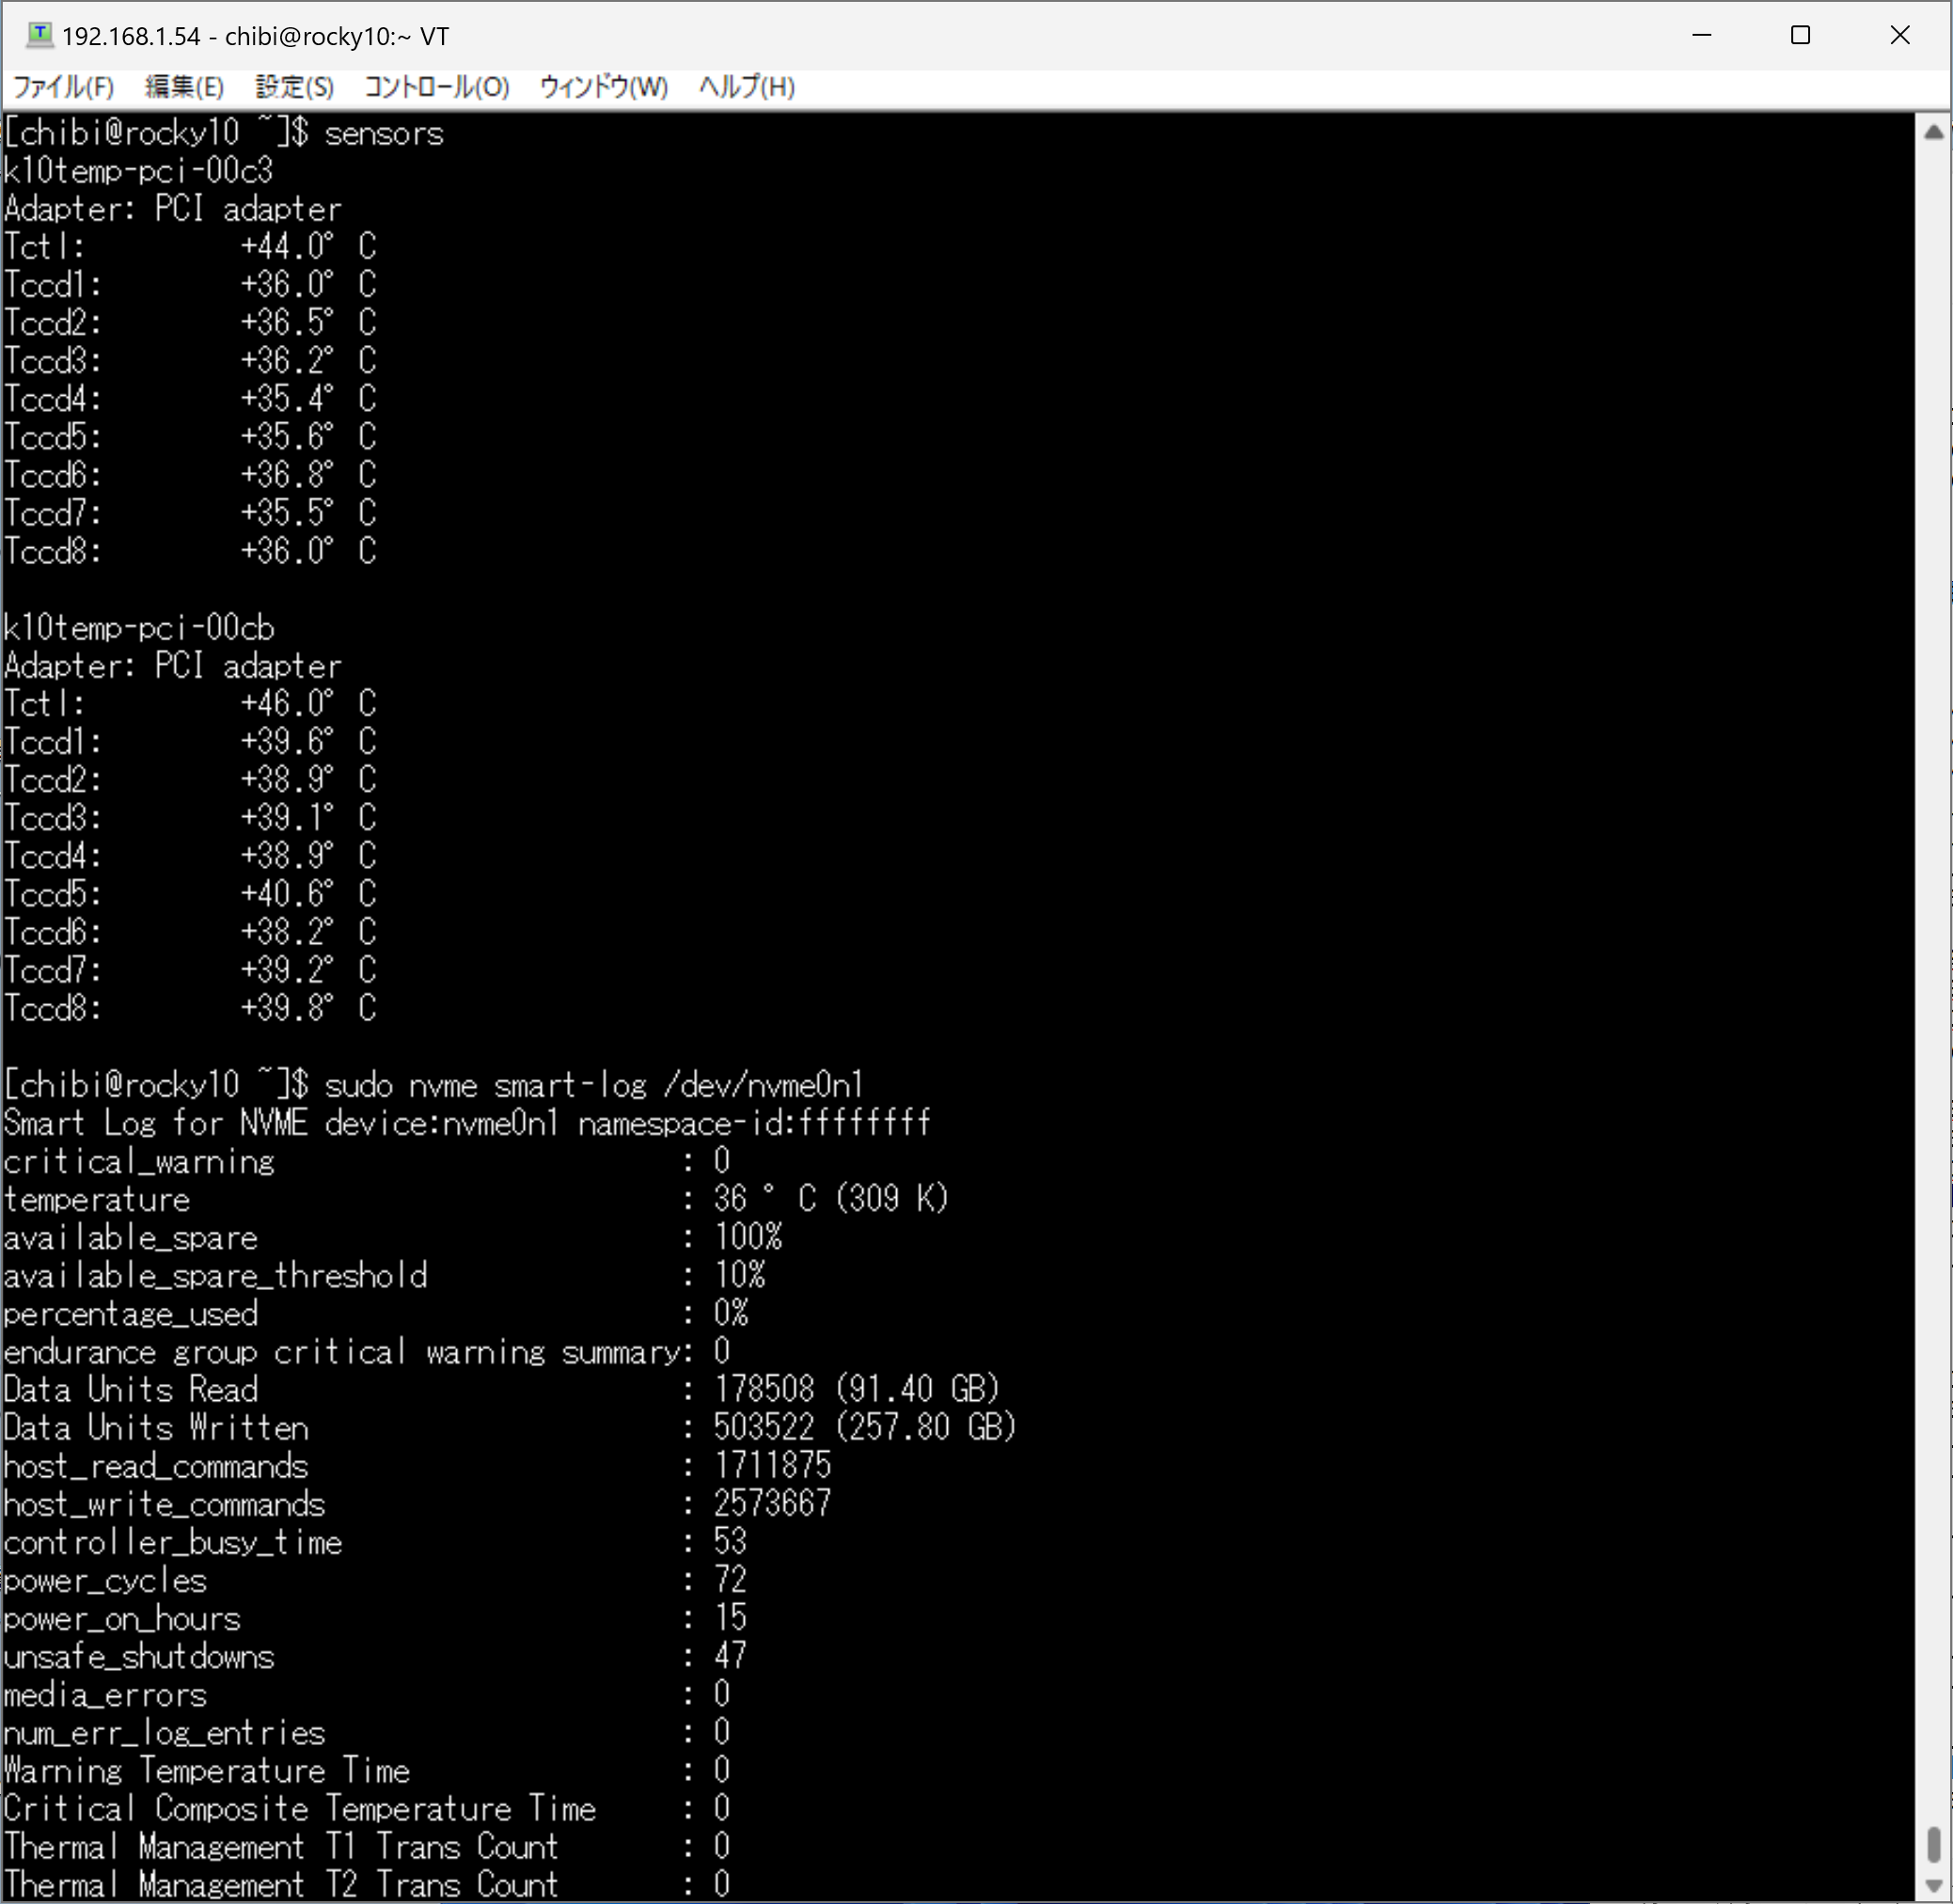Click the 'sensors' command text

[384, 133]
